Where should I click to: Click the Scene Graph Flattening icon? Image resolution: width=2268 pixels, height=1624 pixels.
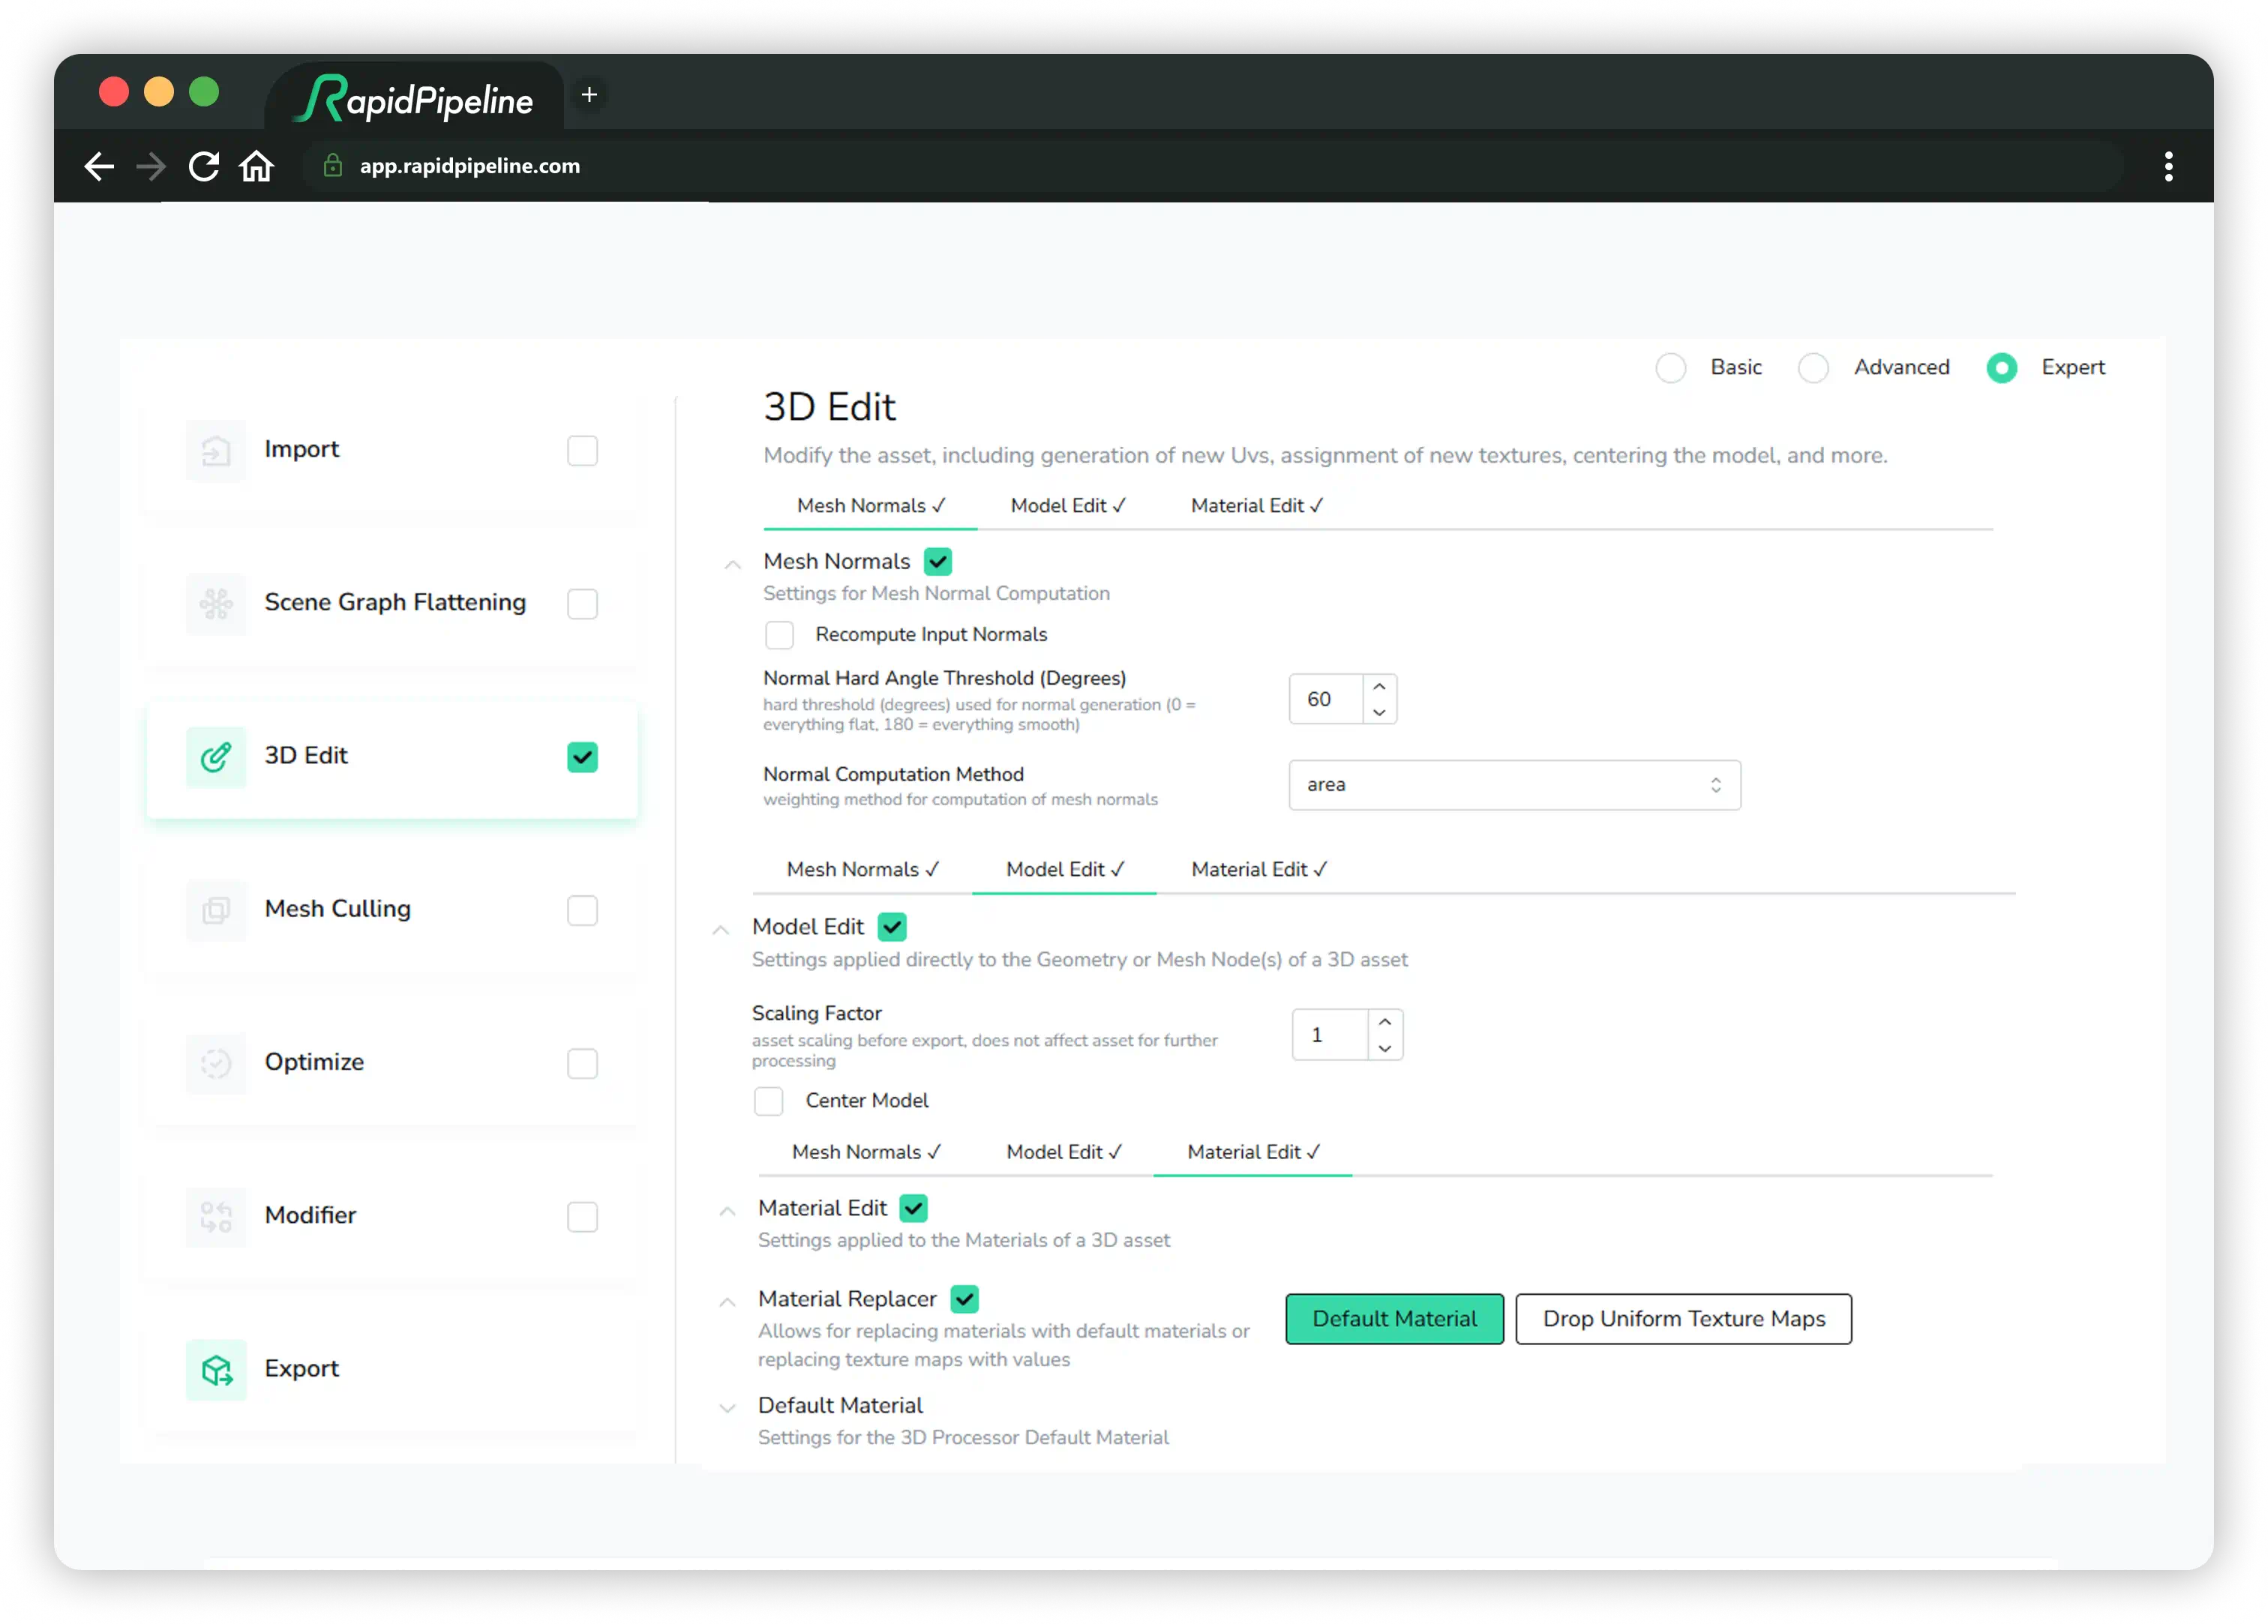point(216,604)
